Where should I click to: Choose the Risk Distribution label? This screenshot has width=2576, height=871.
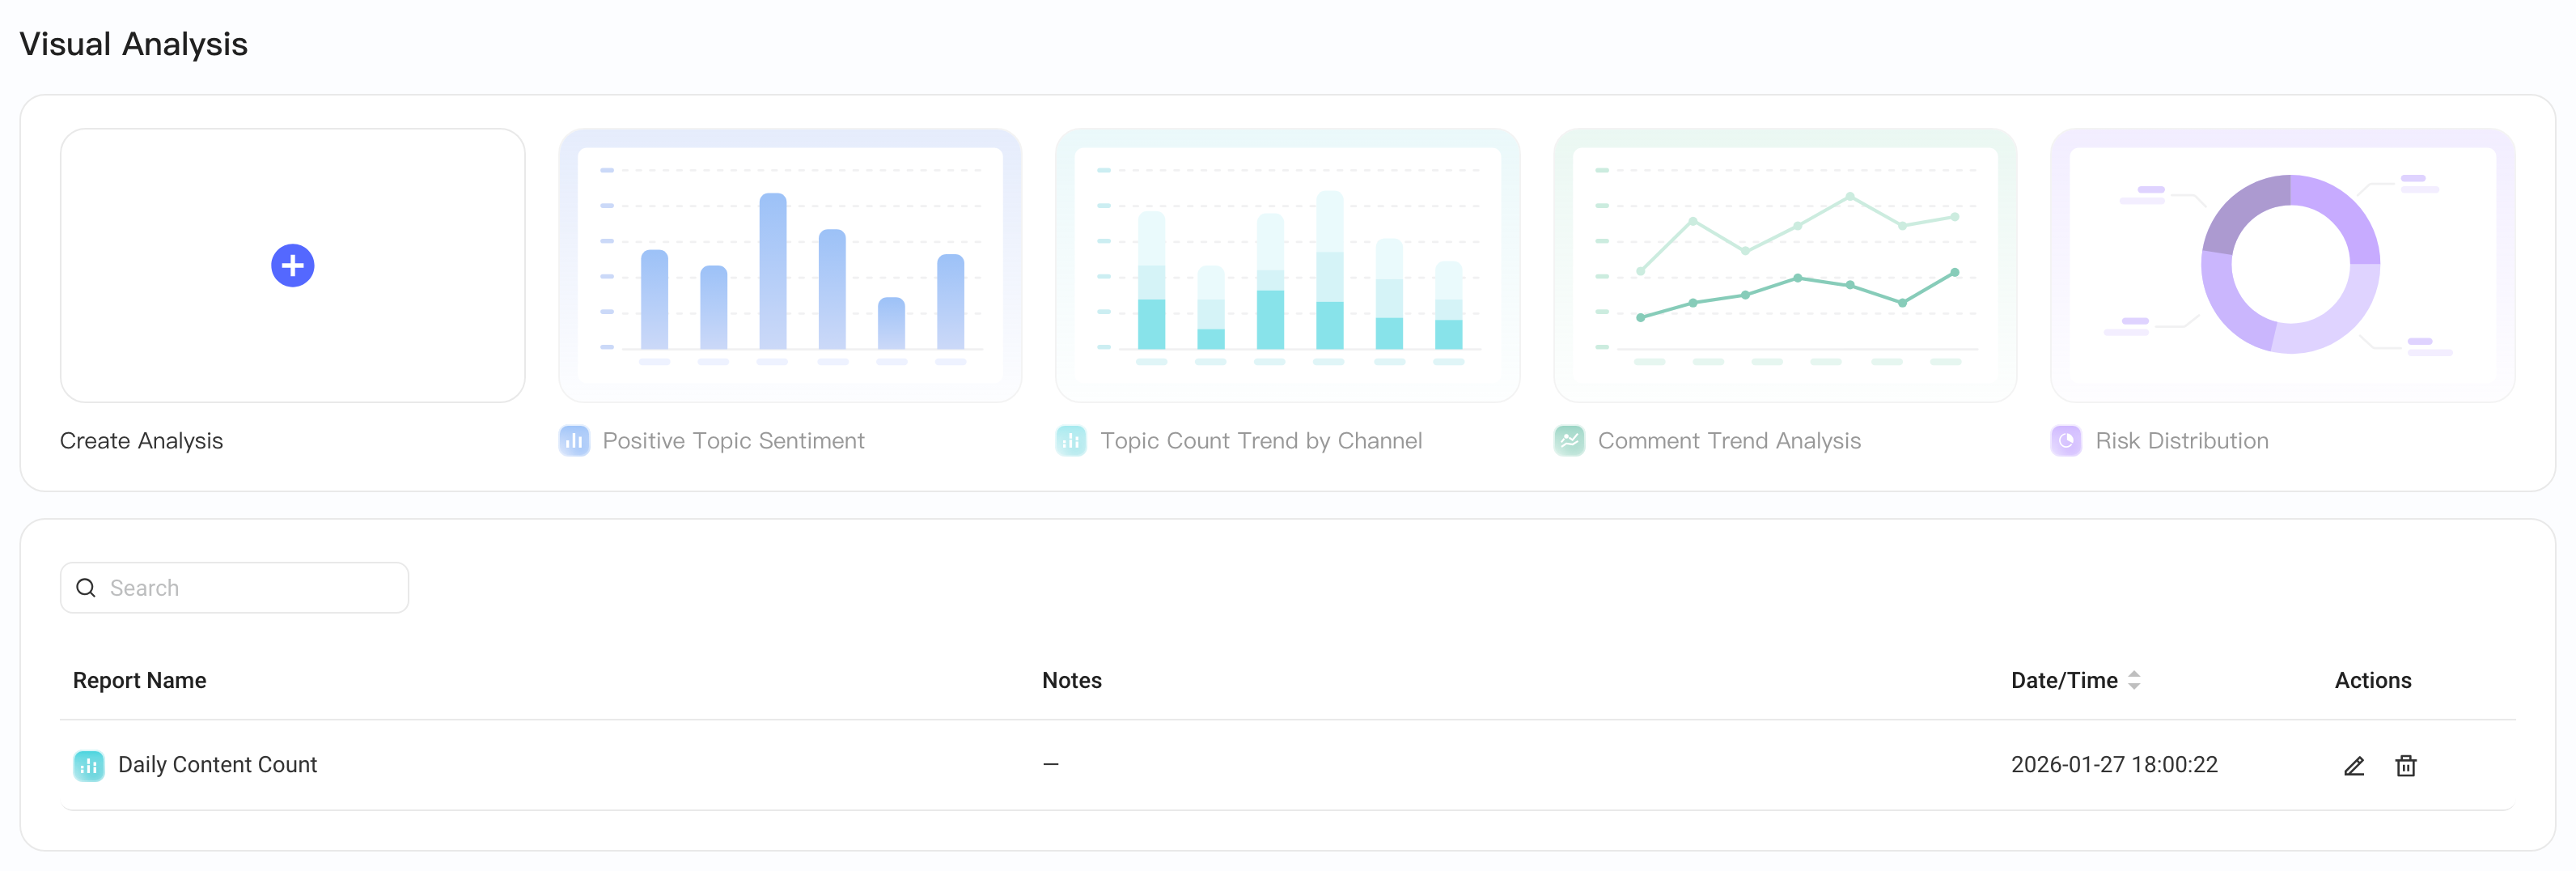(x=2182, y=441)
